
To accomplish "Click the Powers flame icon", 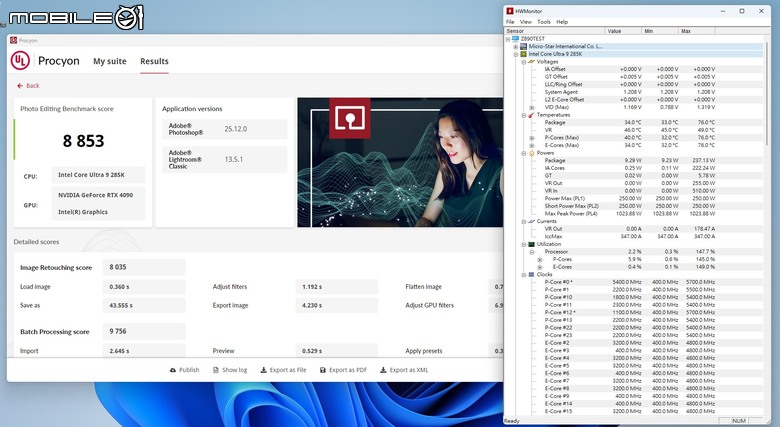I will [x=531, y=153].
